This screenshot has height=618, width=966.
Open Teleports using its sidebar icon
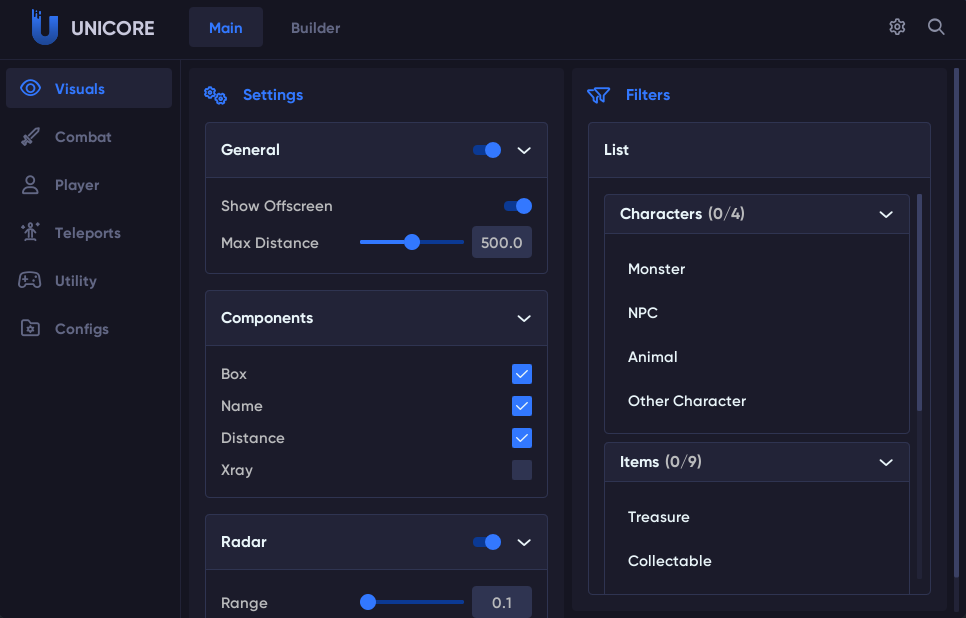click(30, 233)
